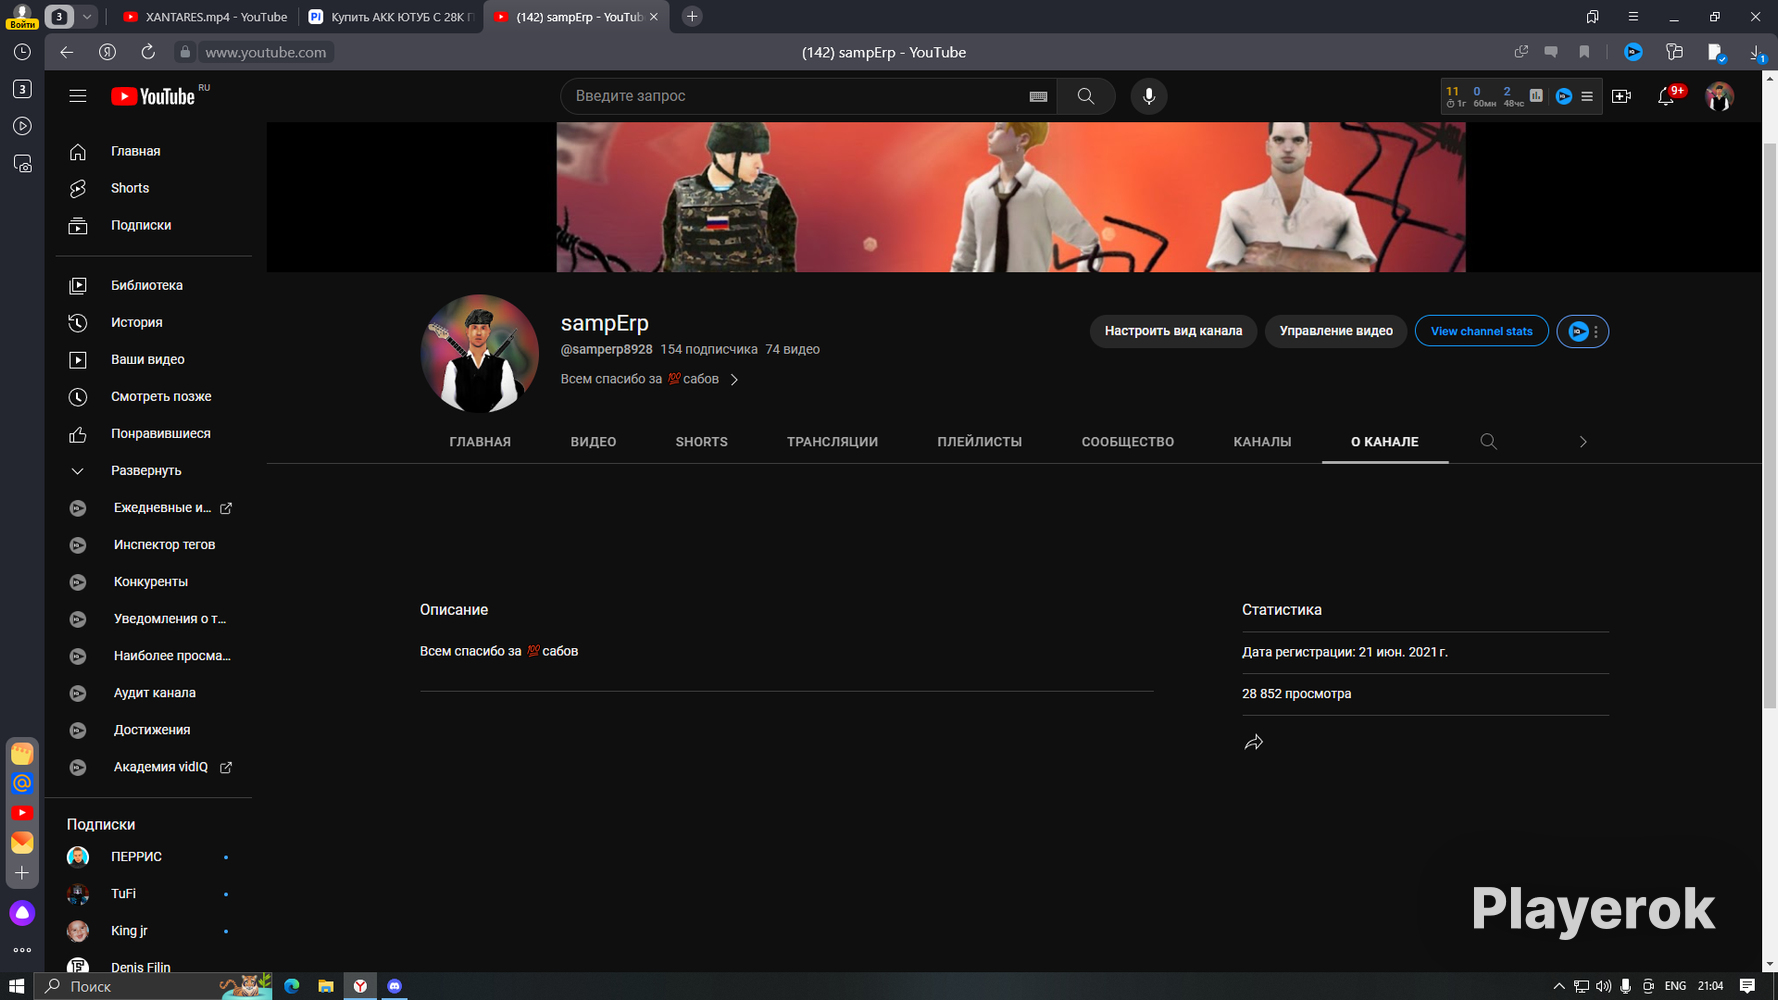Start voice search with microphone icon
The width and height of the screenshot is (1778, 1000).
pos(1149,96)
